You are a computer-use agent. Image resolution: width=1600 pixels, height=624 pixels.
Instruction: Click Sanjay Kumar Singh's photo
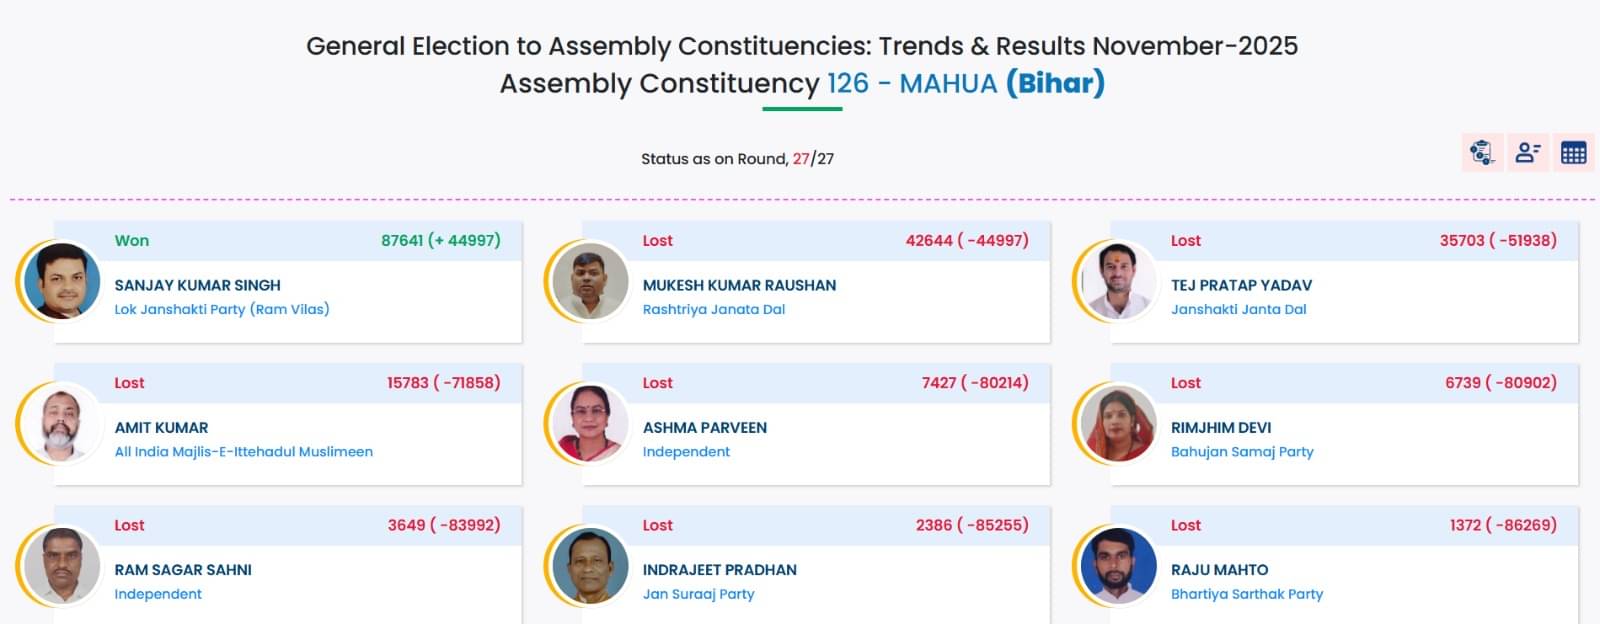(x=62, y=282)
